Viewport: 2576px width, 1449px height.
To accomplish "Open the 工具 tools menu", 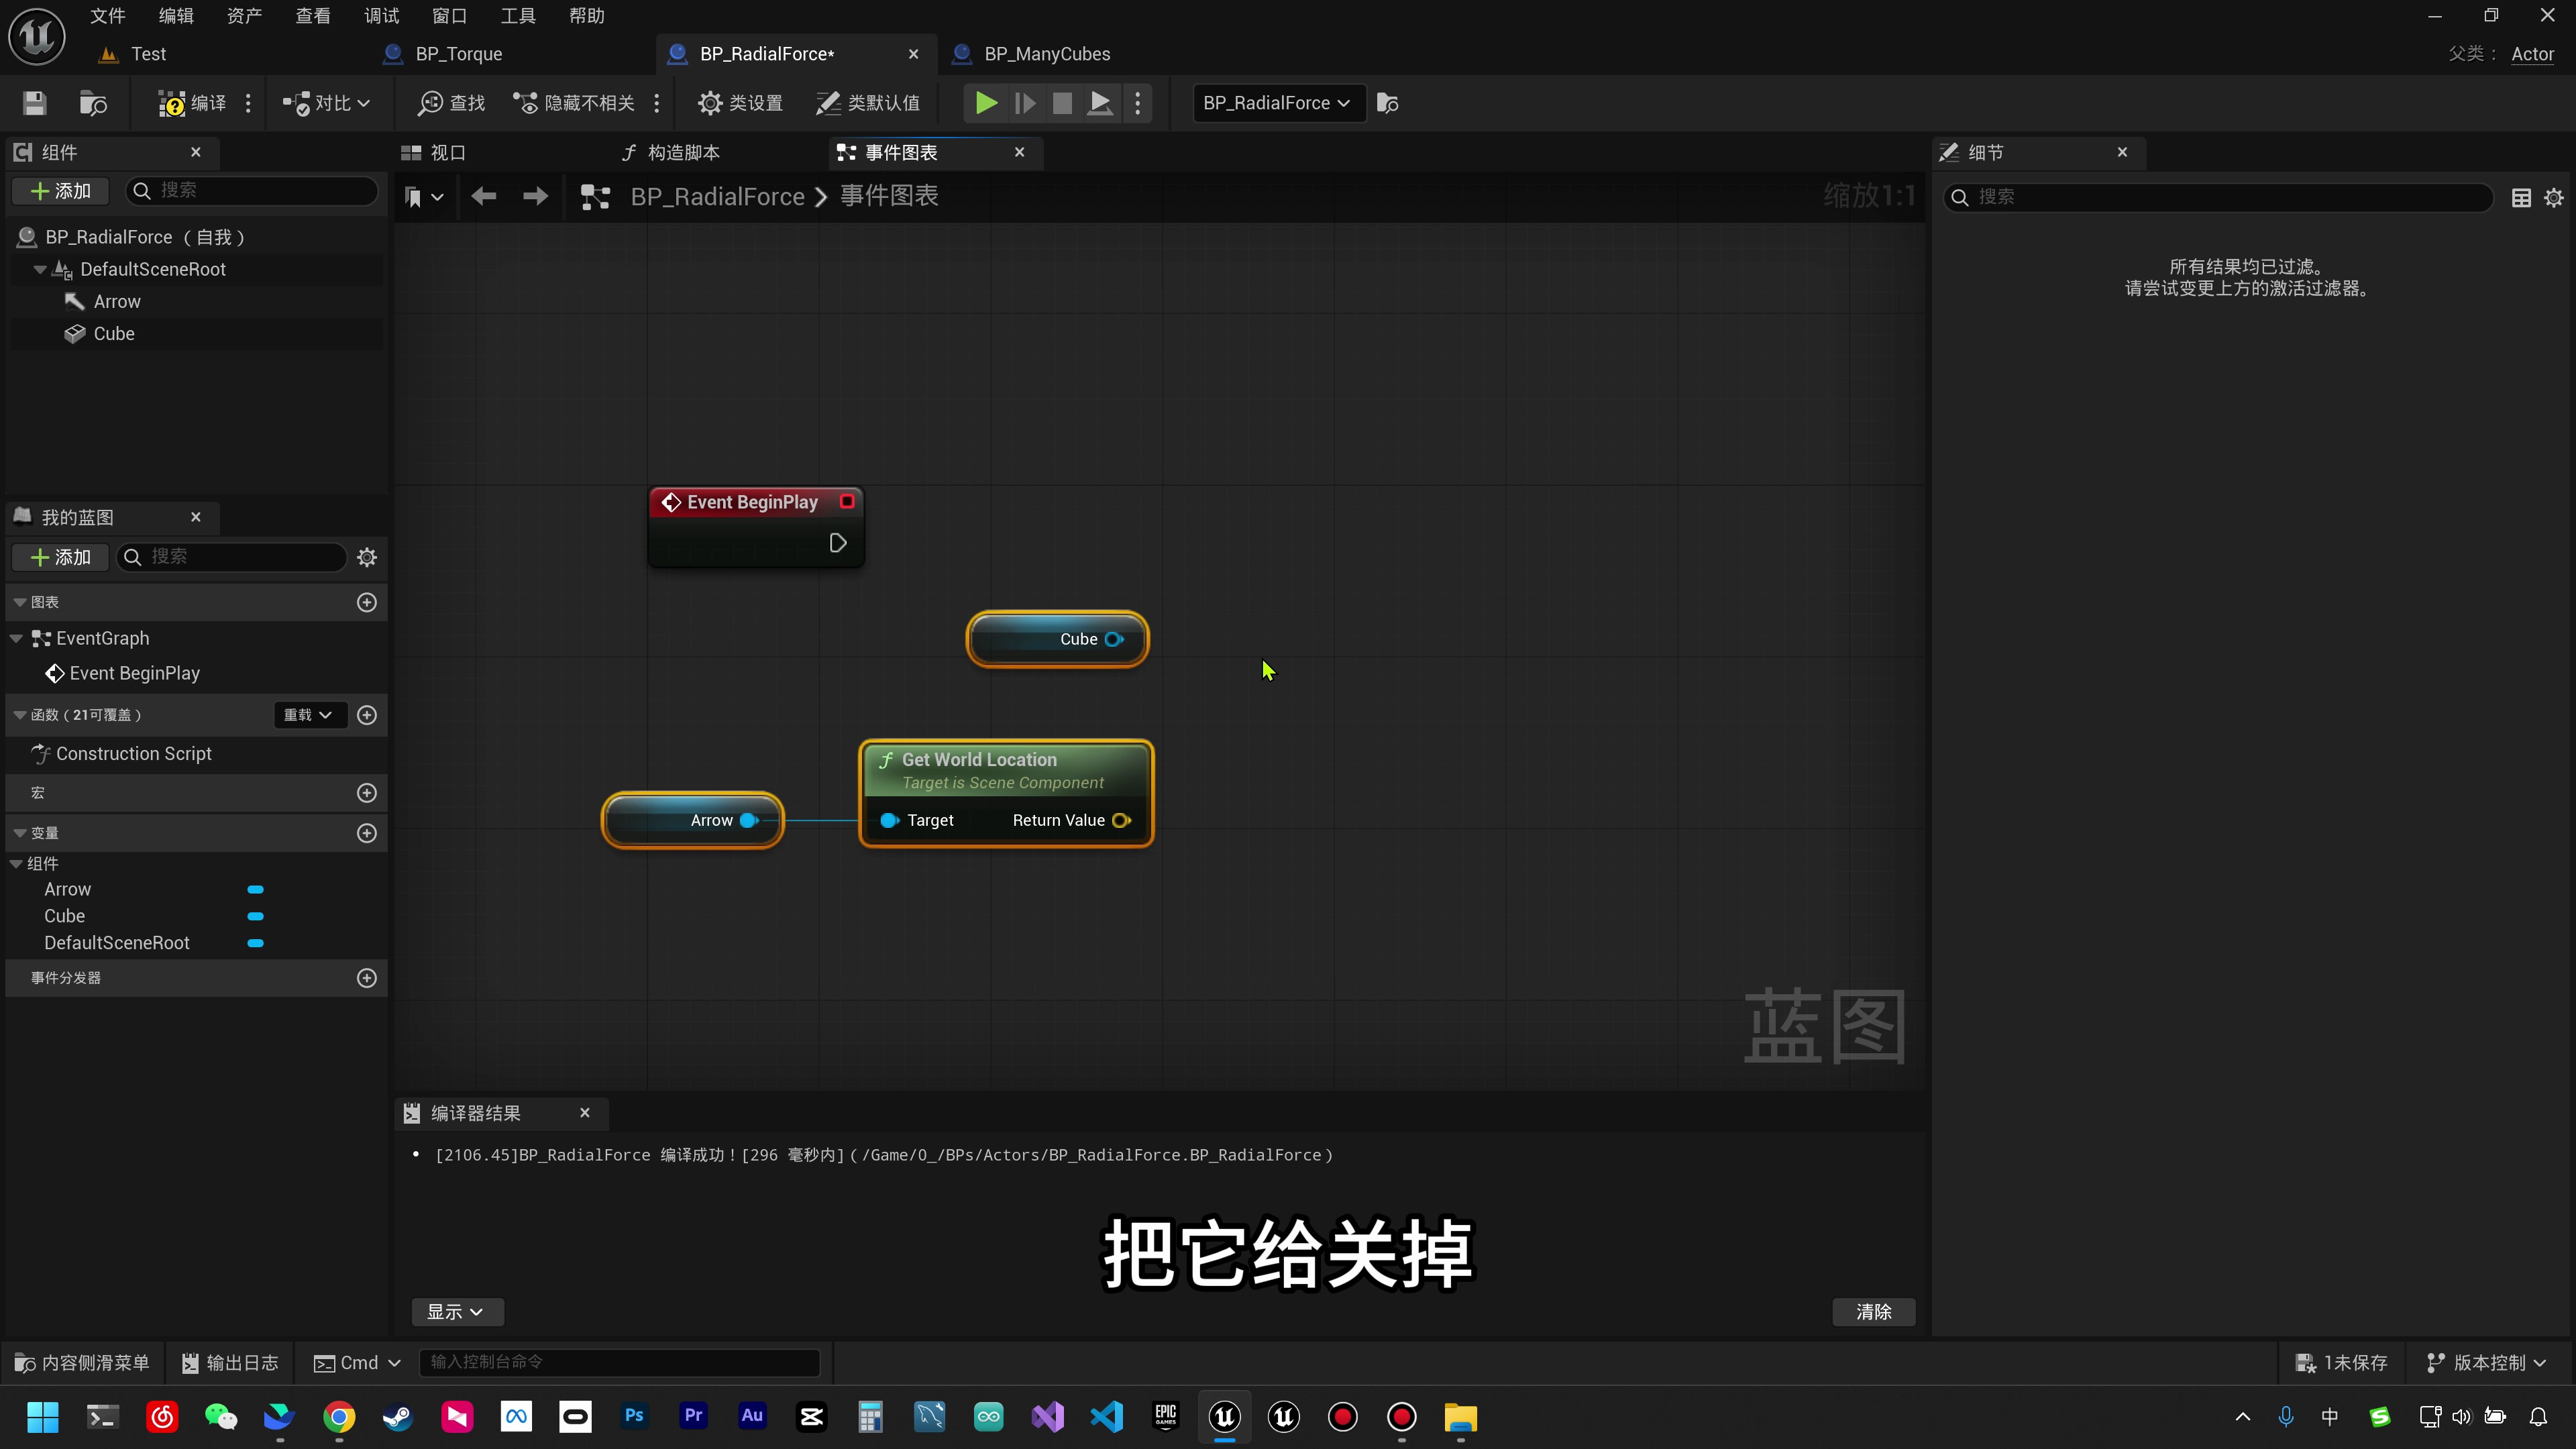I will pyautogui.click(x=518, y=15).
